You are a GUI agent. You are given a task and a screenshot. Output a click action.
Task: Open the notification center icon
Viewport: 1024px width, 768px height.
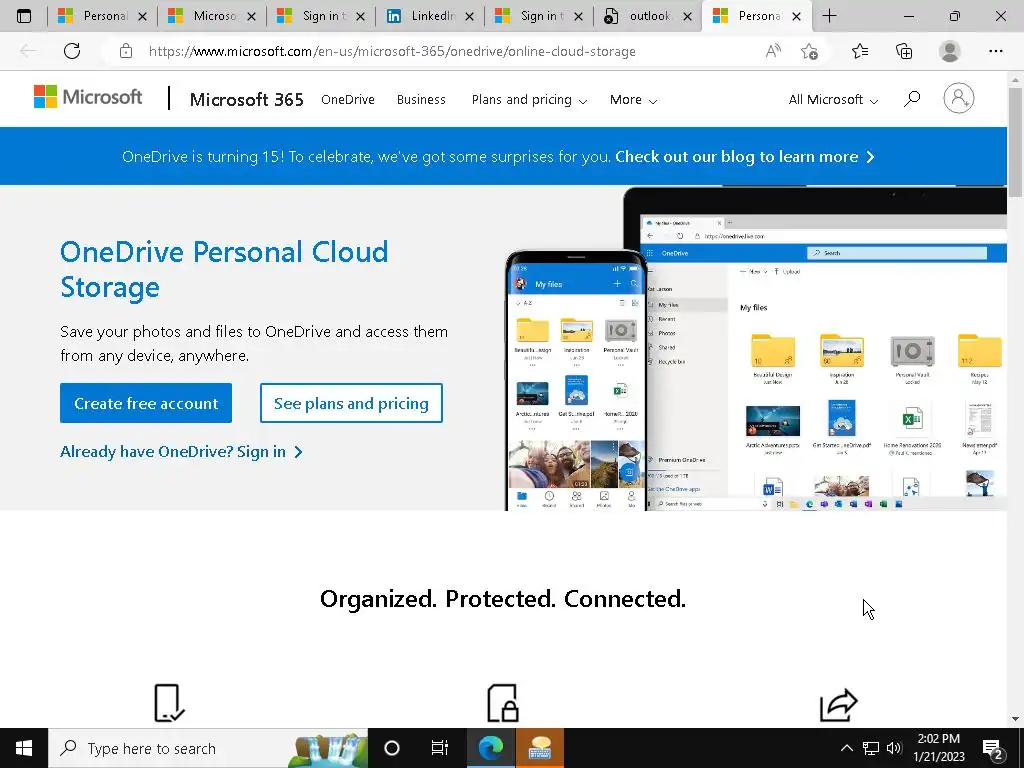(x=993, y=750)
